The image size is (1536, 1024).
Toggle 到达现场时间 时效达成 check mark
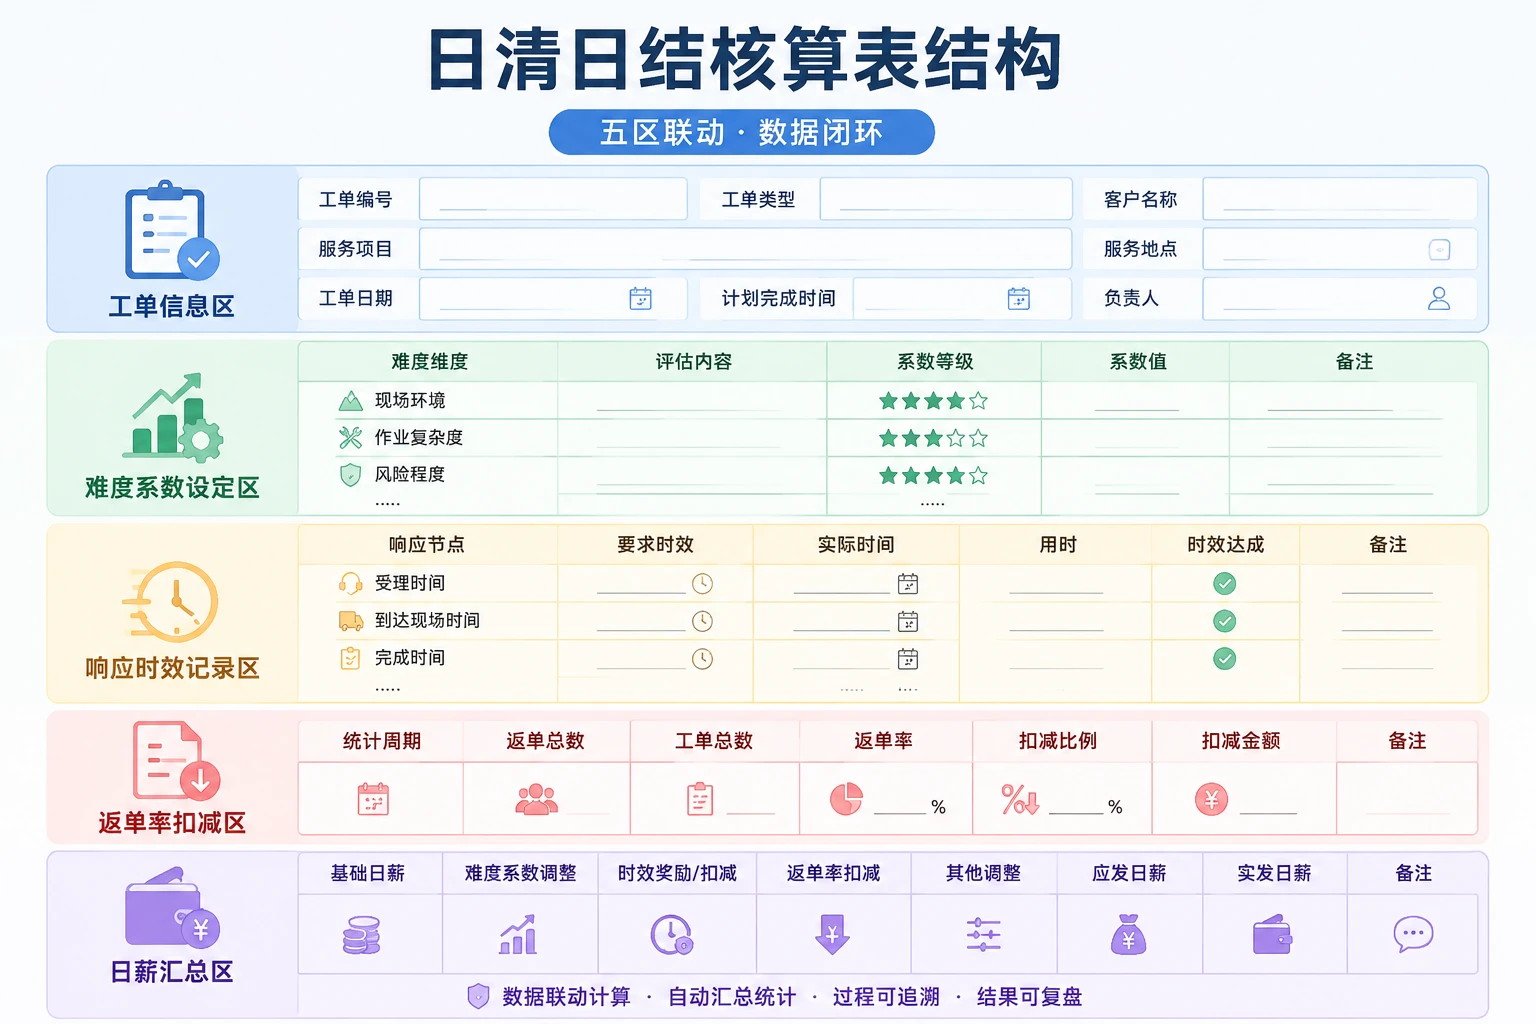pos(1224,621)
